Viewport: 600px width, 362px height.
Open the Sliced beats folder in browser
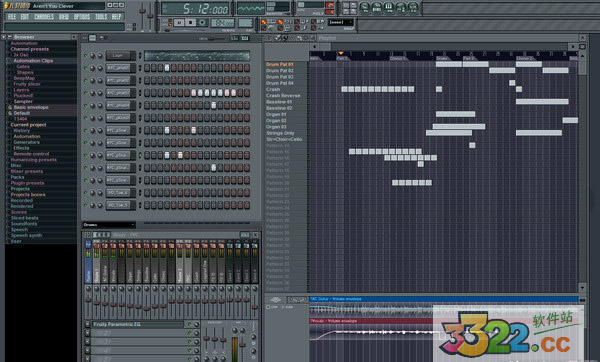point(24,218)
